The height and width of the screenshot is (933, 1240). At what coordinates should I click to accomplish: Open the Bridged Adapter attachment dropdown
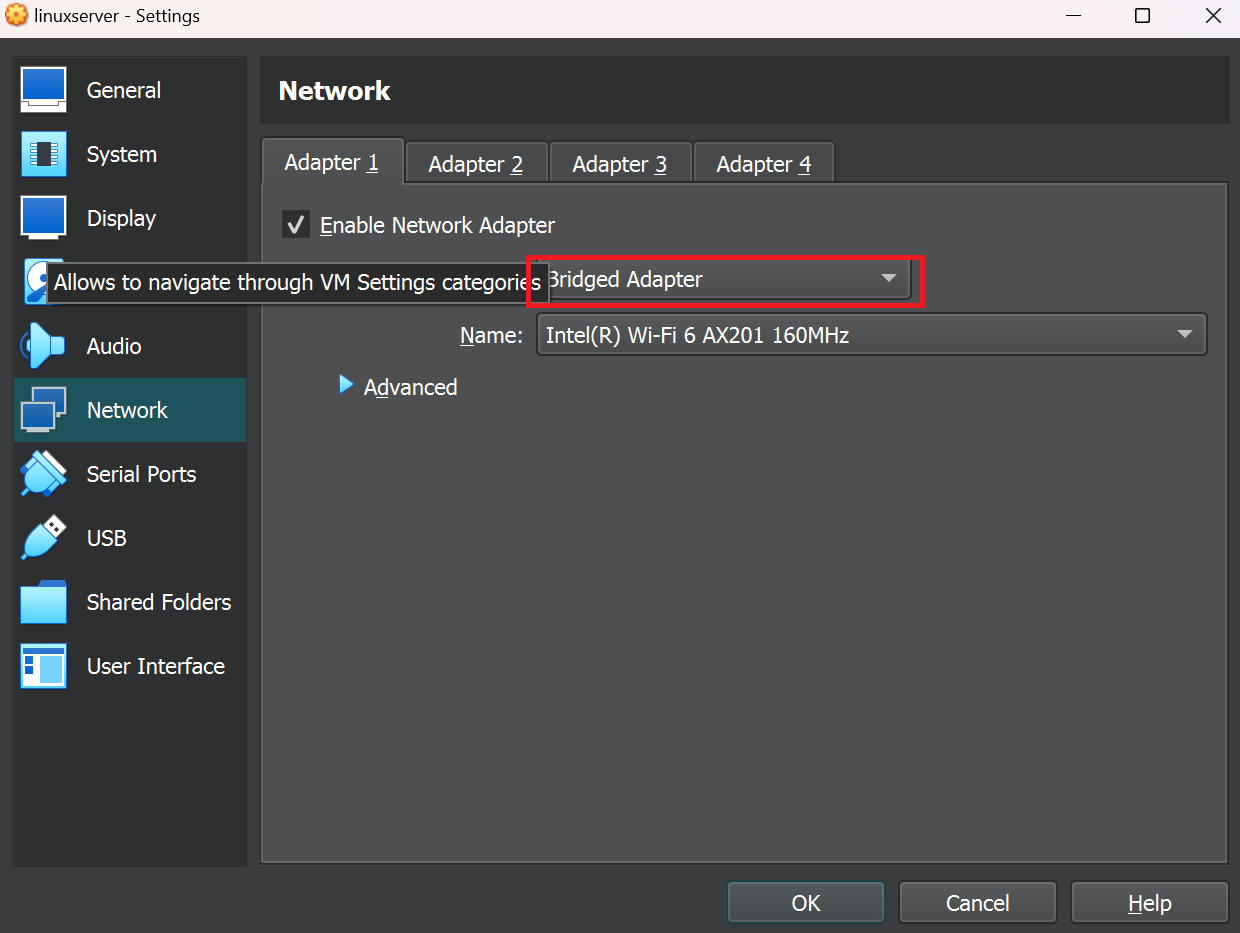click(x=729, y=280)
